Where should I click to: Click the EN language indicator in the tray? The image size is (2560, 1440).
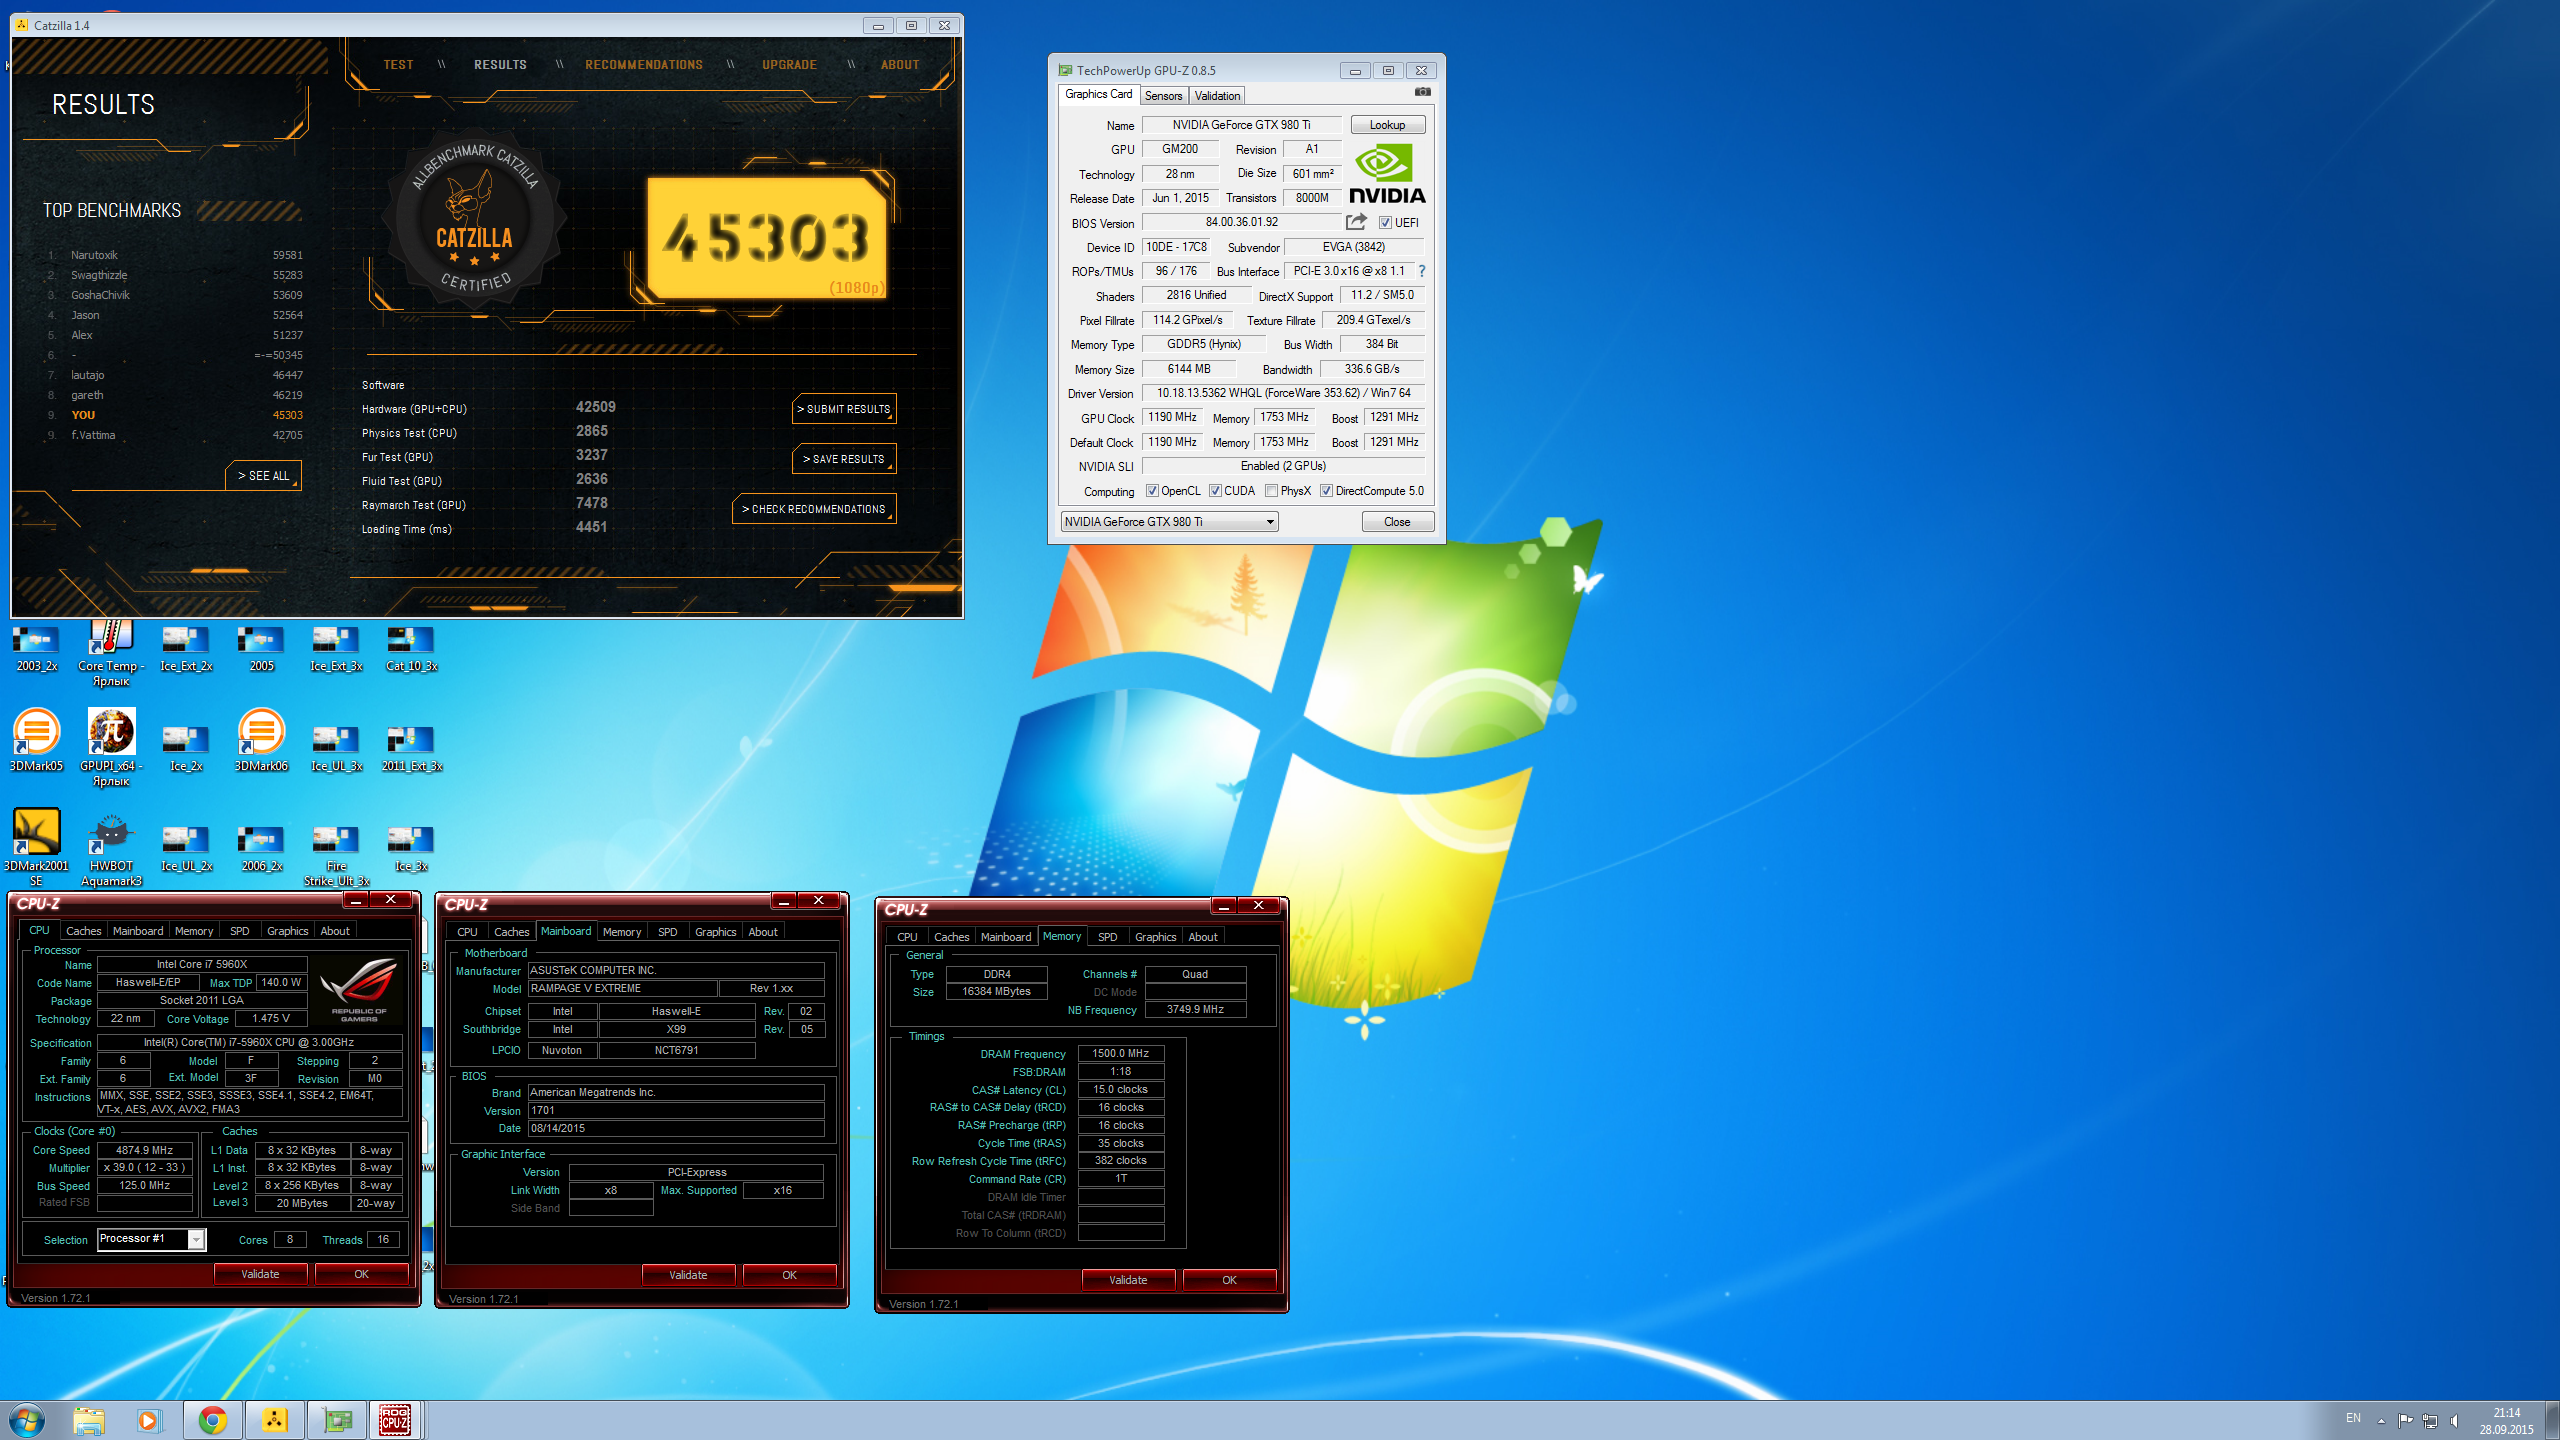pos(2353,1418)
